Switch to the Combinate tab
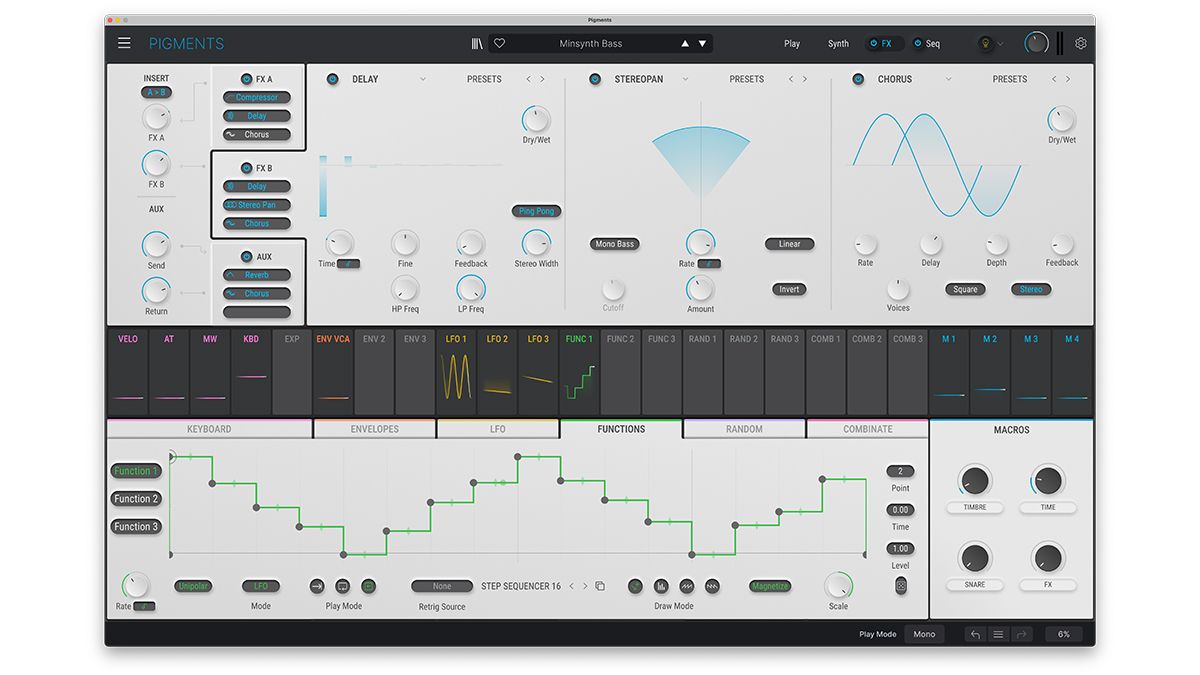 [x=868, y=429]
